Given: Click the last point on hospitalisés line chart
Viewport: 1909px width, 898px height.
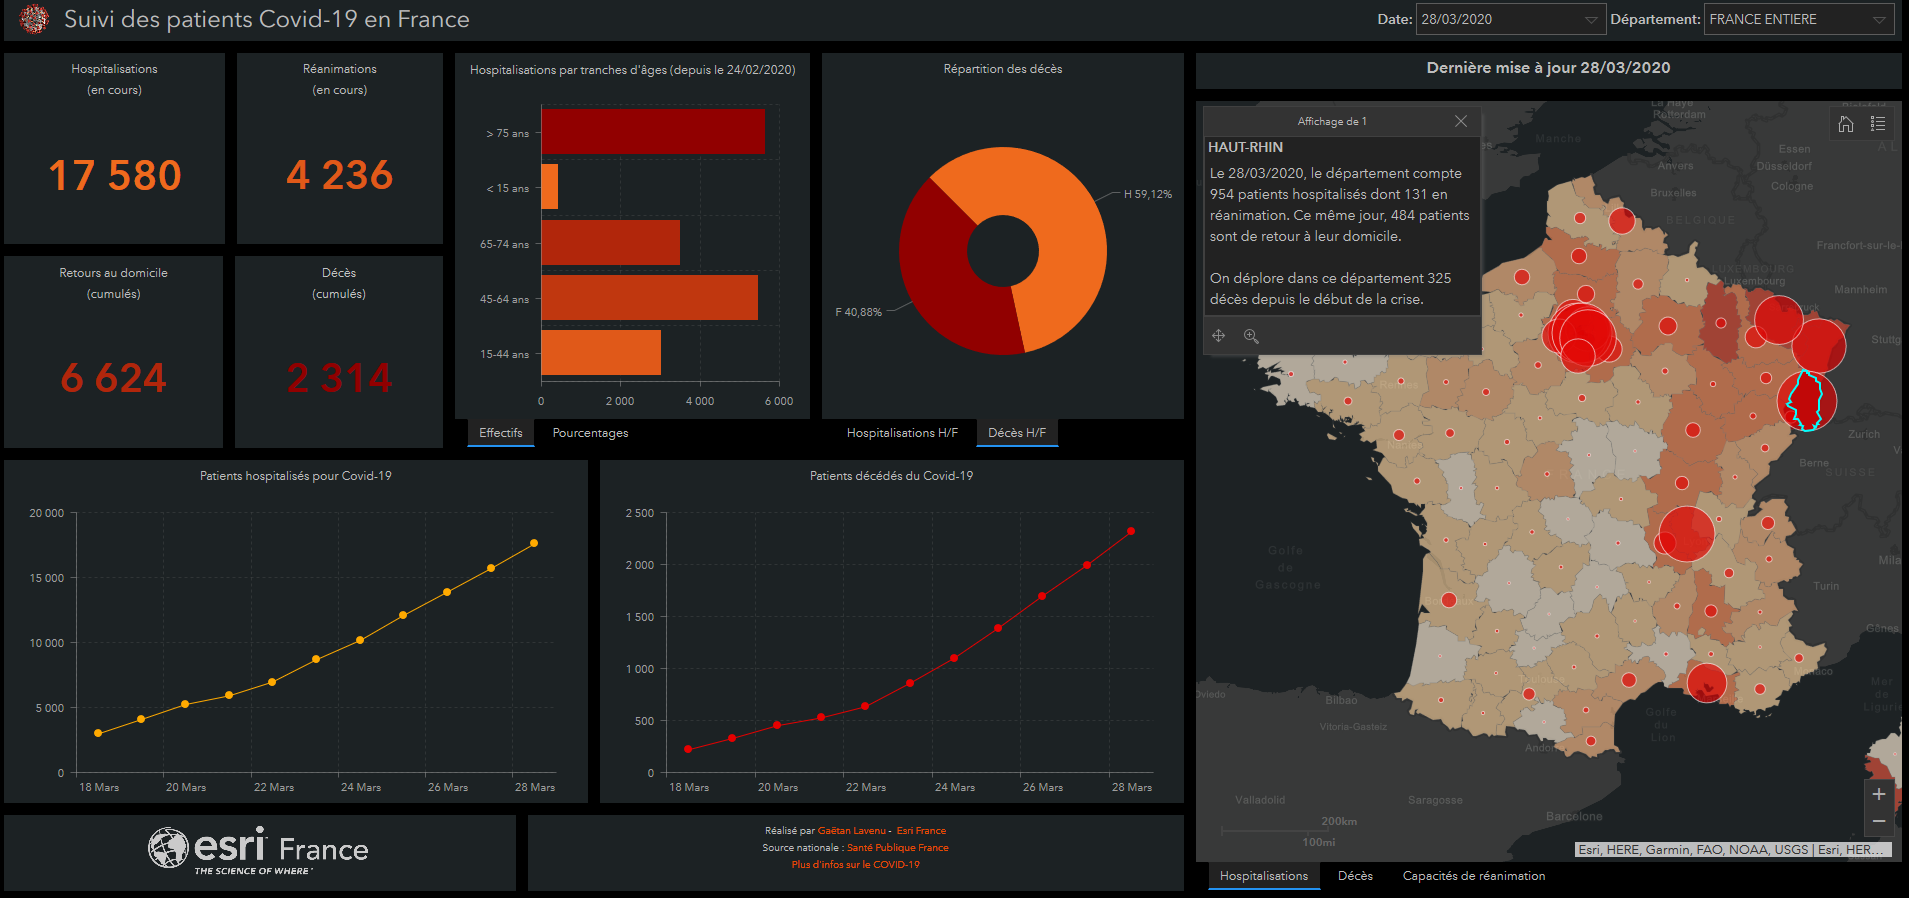Looking at the screenshot, I should coord(534,543).
